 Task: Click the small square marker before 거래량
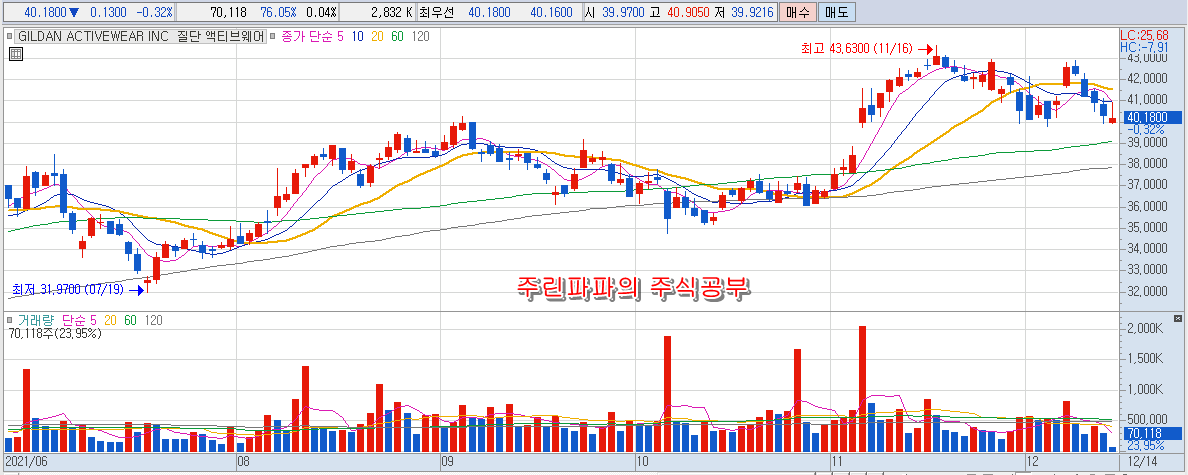(9, 320)
